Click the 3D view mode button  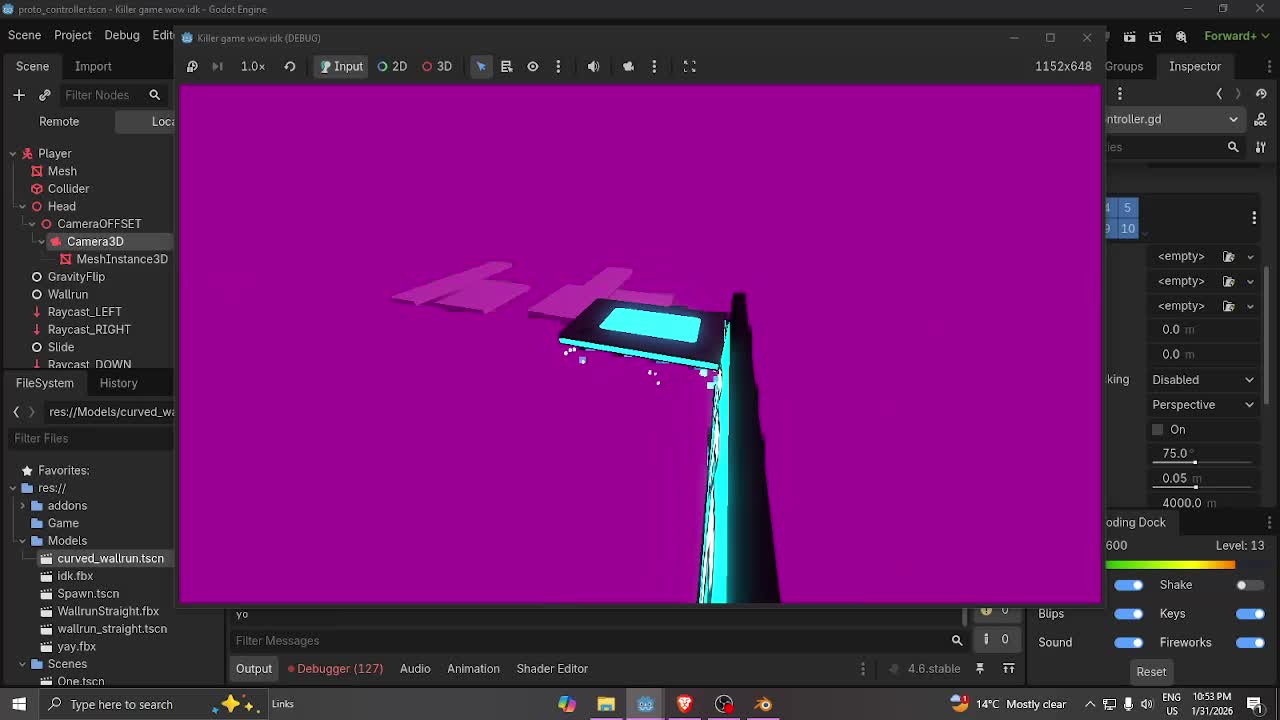click(436, 66)
